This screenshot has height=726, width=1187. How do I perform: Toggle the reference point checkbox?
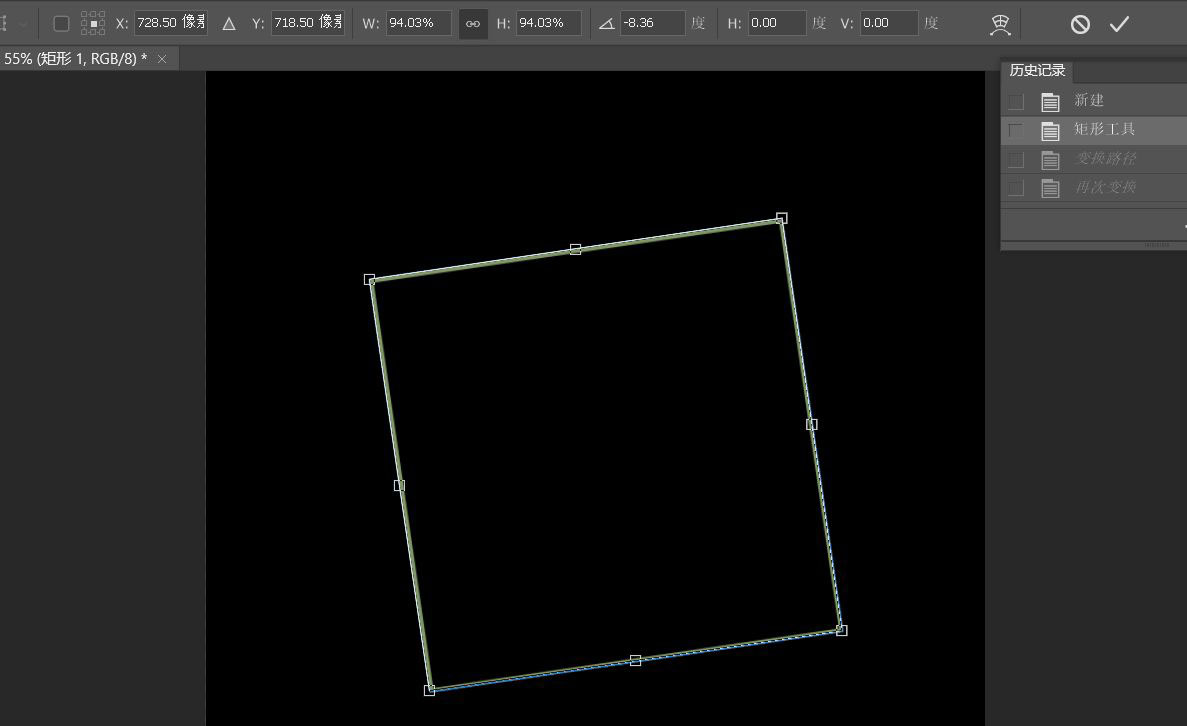point(61,23)
